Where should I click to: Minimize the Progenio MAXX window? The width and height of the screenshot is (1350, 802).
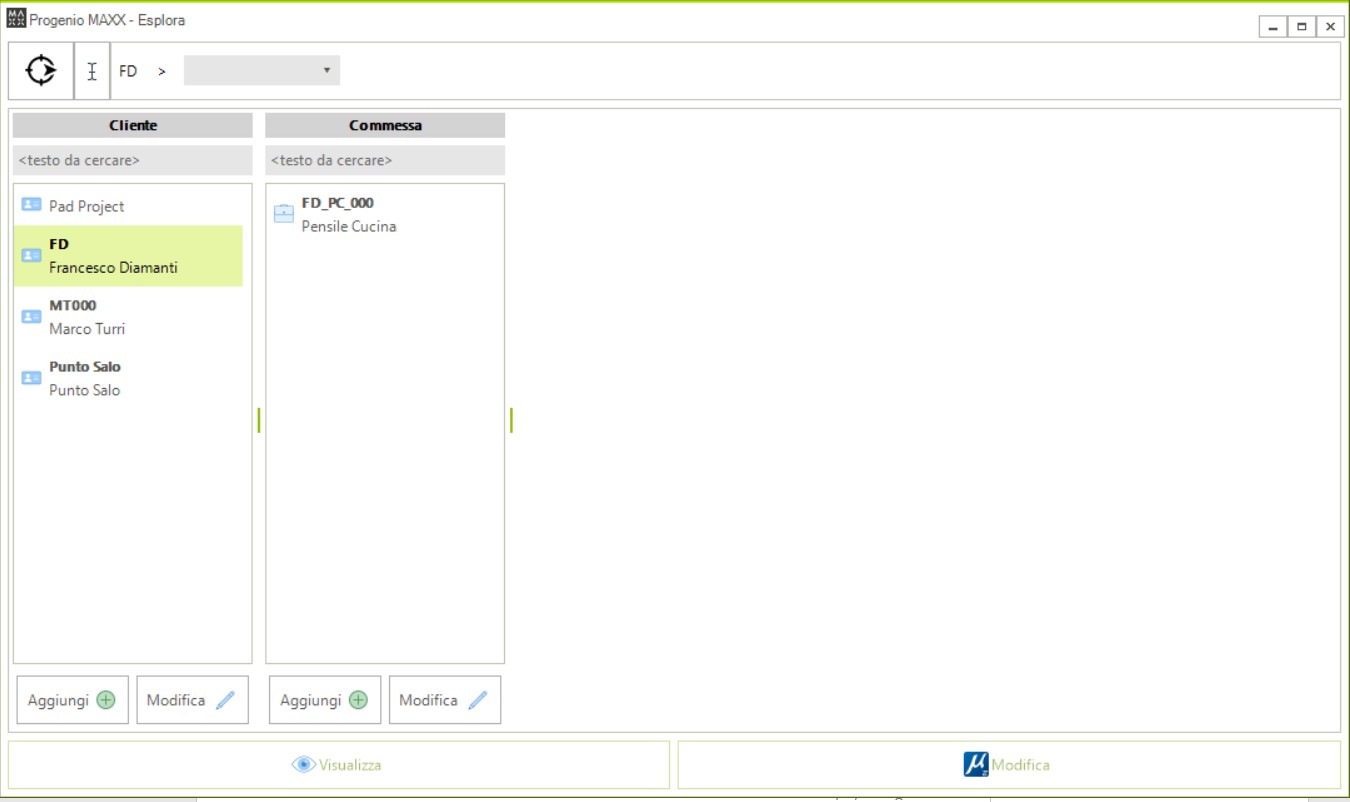tap(1273, 27)
